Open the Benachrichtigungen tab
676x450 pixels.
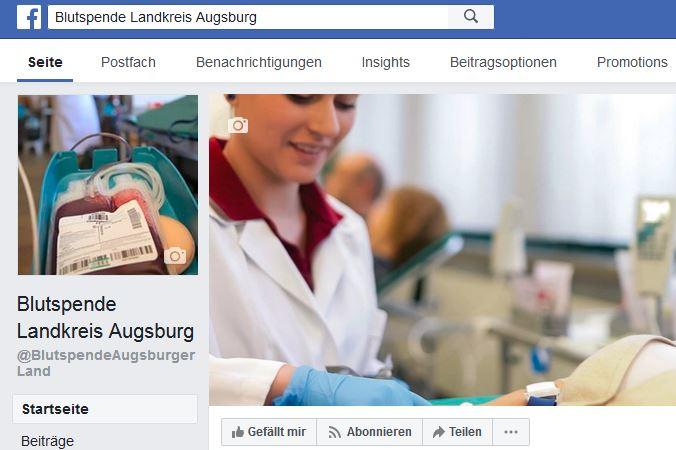pos(259,62)
